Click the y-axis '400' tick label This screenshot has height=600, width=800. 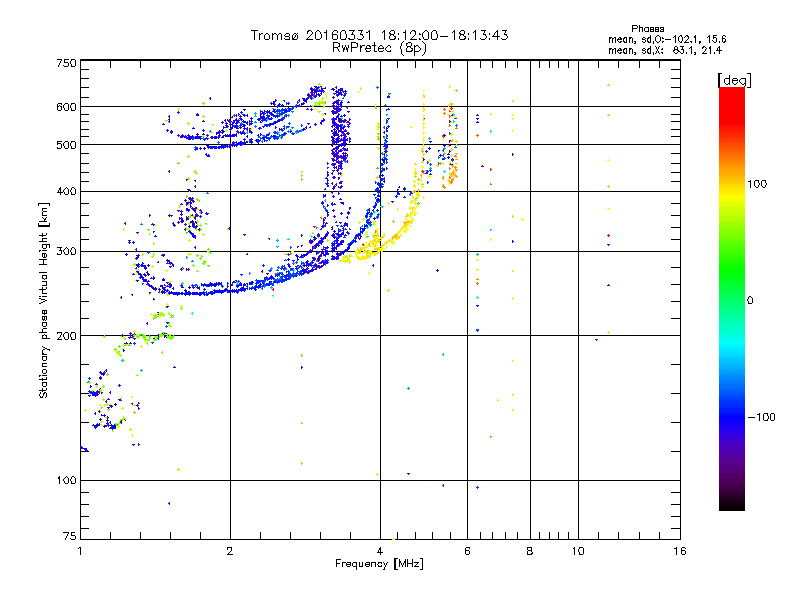pos(66,192)
